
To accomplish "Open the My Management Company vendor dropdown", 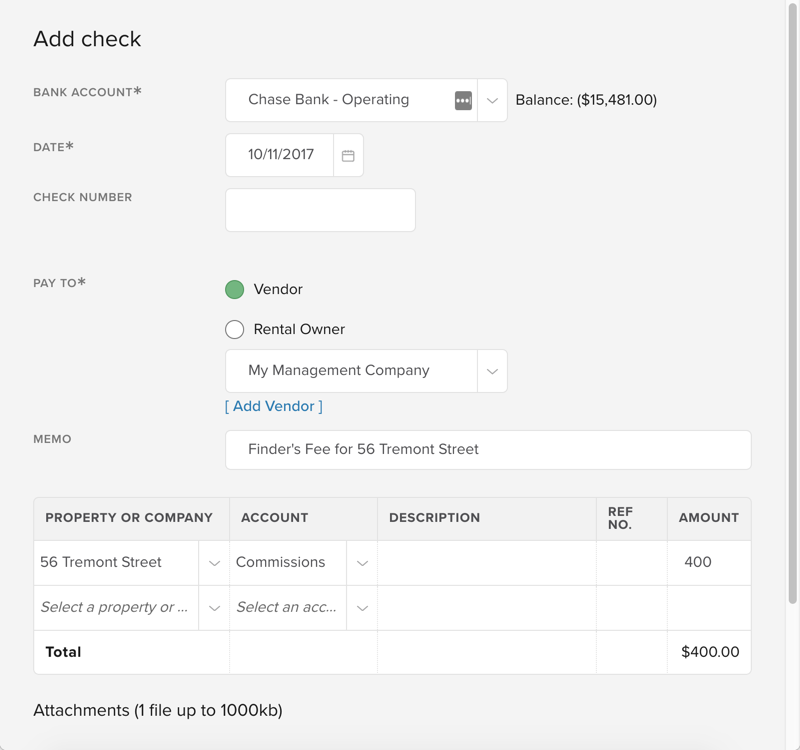I will [491, 370].
